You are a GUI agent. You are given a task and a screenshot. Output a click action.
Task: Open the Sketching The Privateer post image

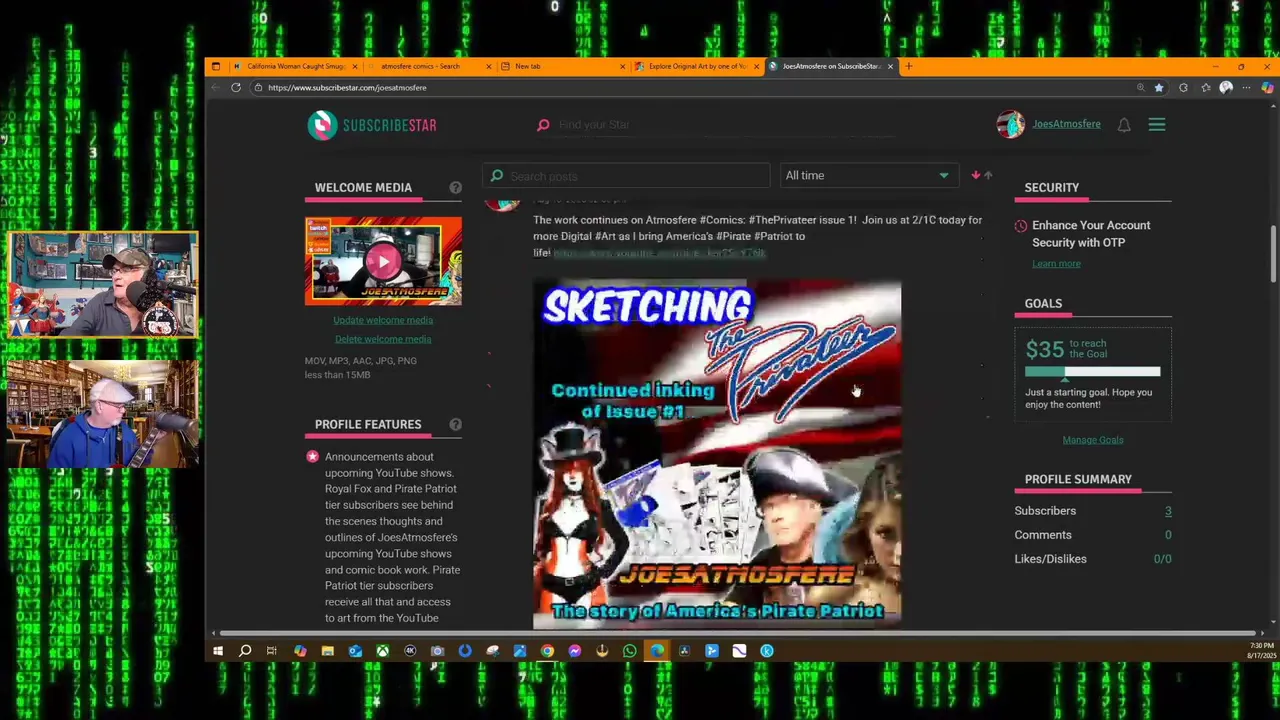tap(717, 454)
